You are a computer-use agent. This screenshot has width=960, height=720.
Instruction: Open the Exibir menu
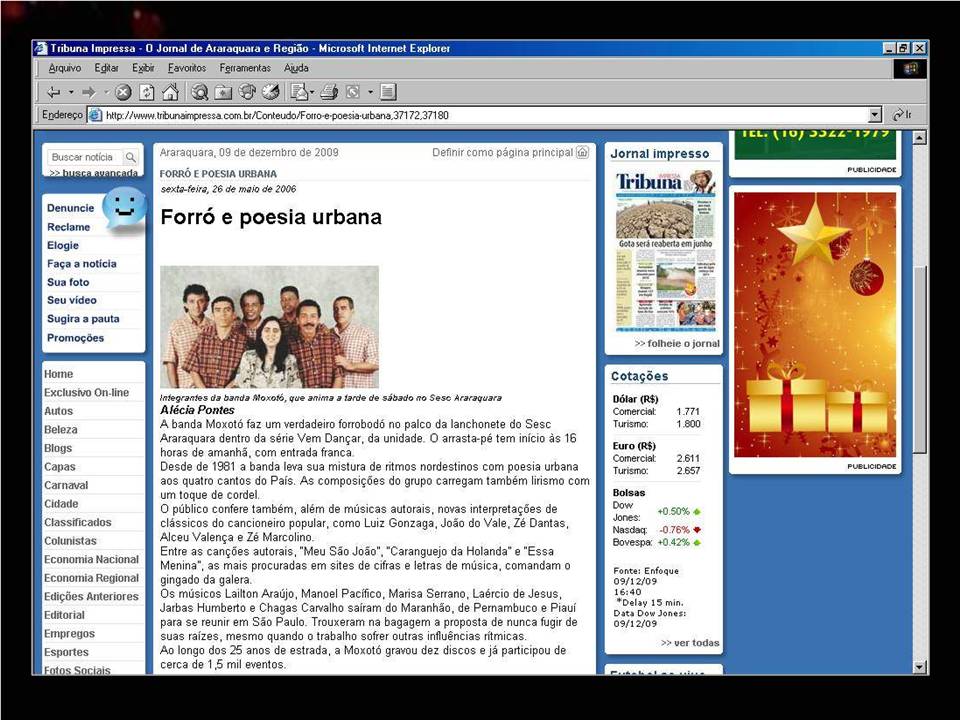pyautogui.click(x=143, y=68)
